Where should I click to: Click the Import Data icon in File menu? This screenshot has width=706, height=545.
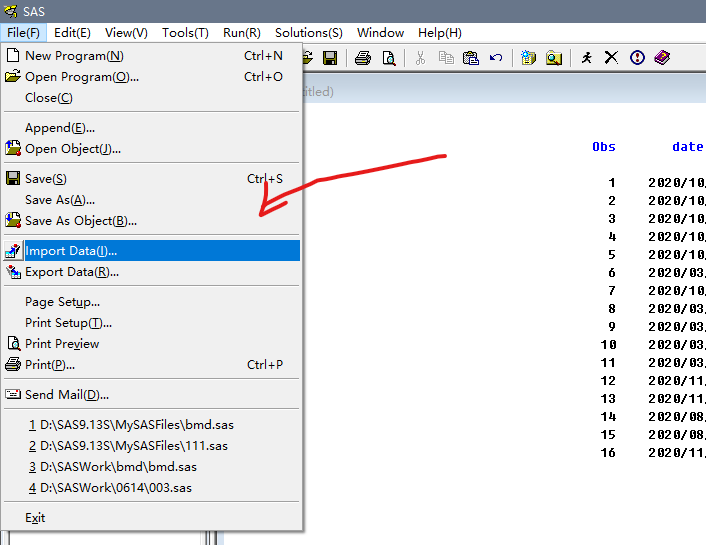[x=13, y=251]
